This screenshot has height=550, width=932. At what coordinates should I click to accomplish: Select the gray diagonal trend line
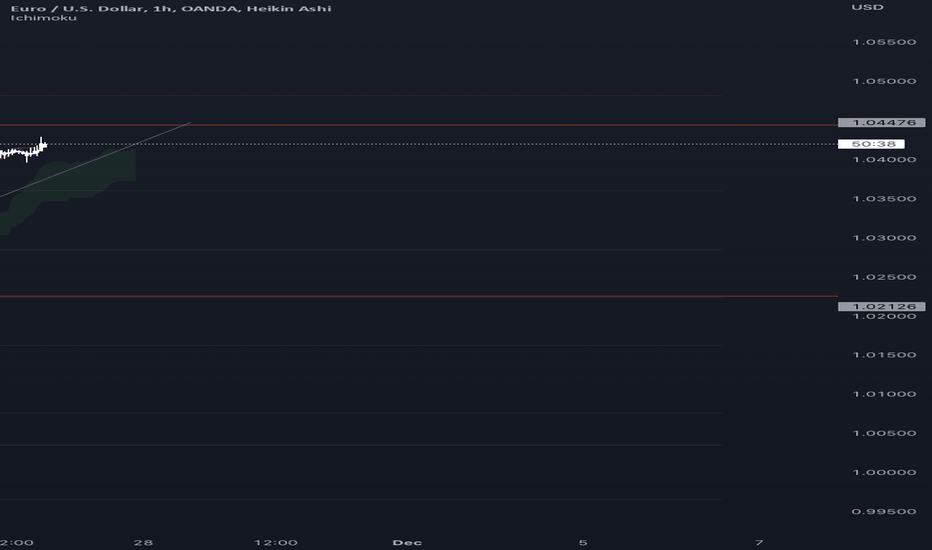point(95,159)
